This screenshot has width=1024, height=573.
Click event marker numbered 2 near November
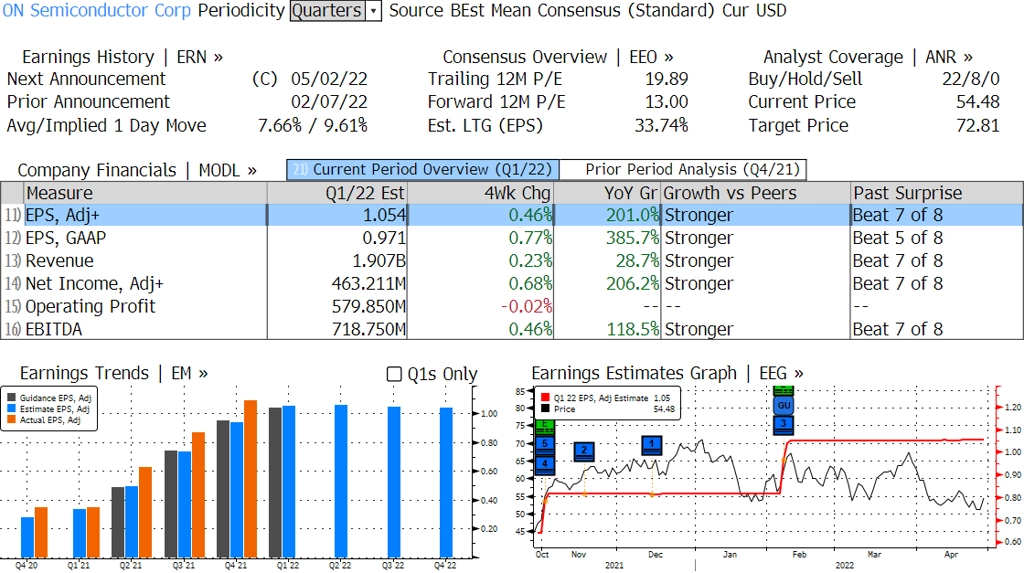584,451
